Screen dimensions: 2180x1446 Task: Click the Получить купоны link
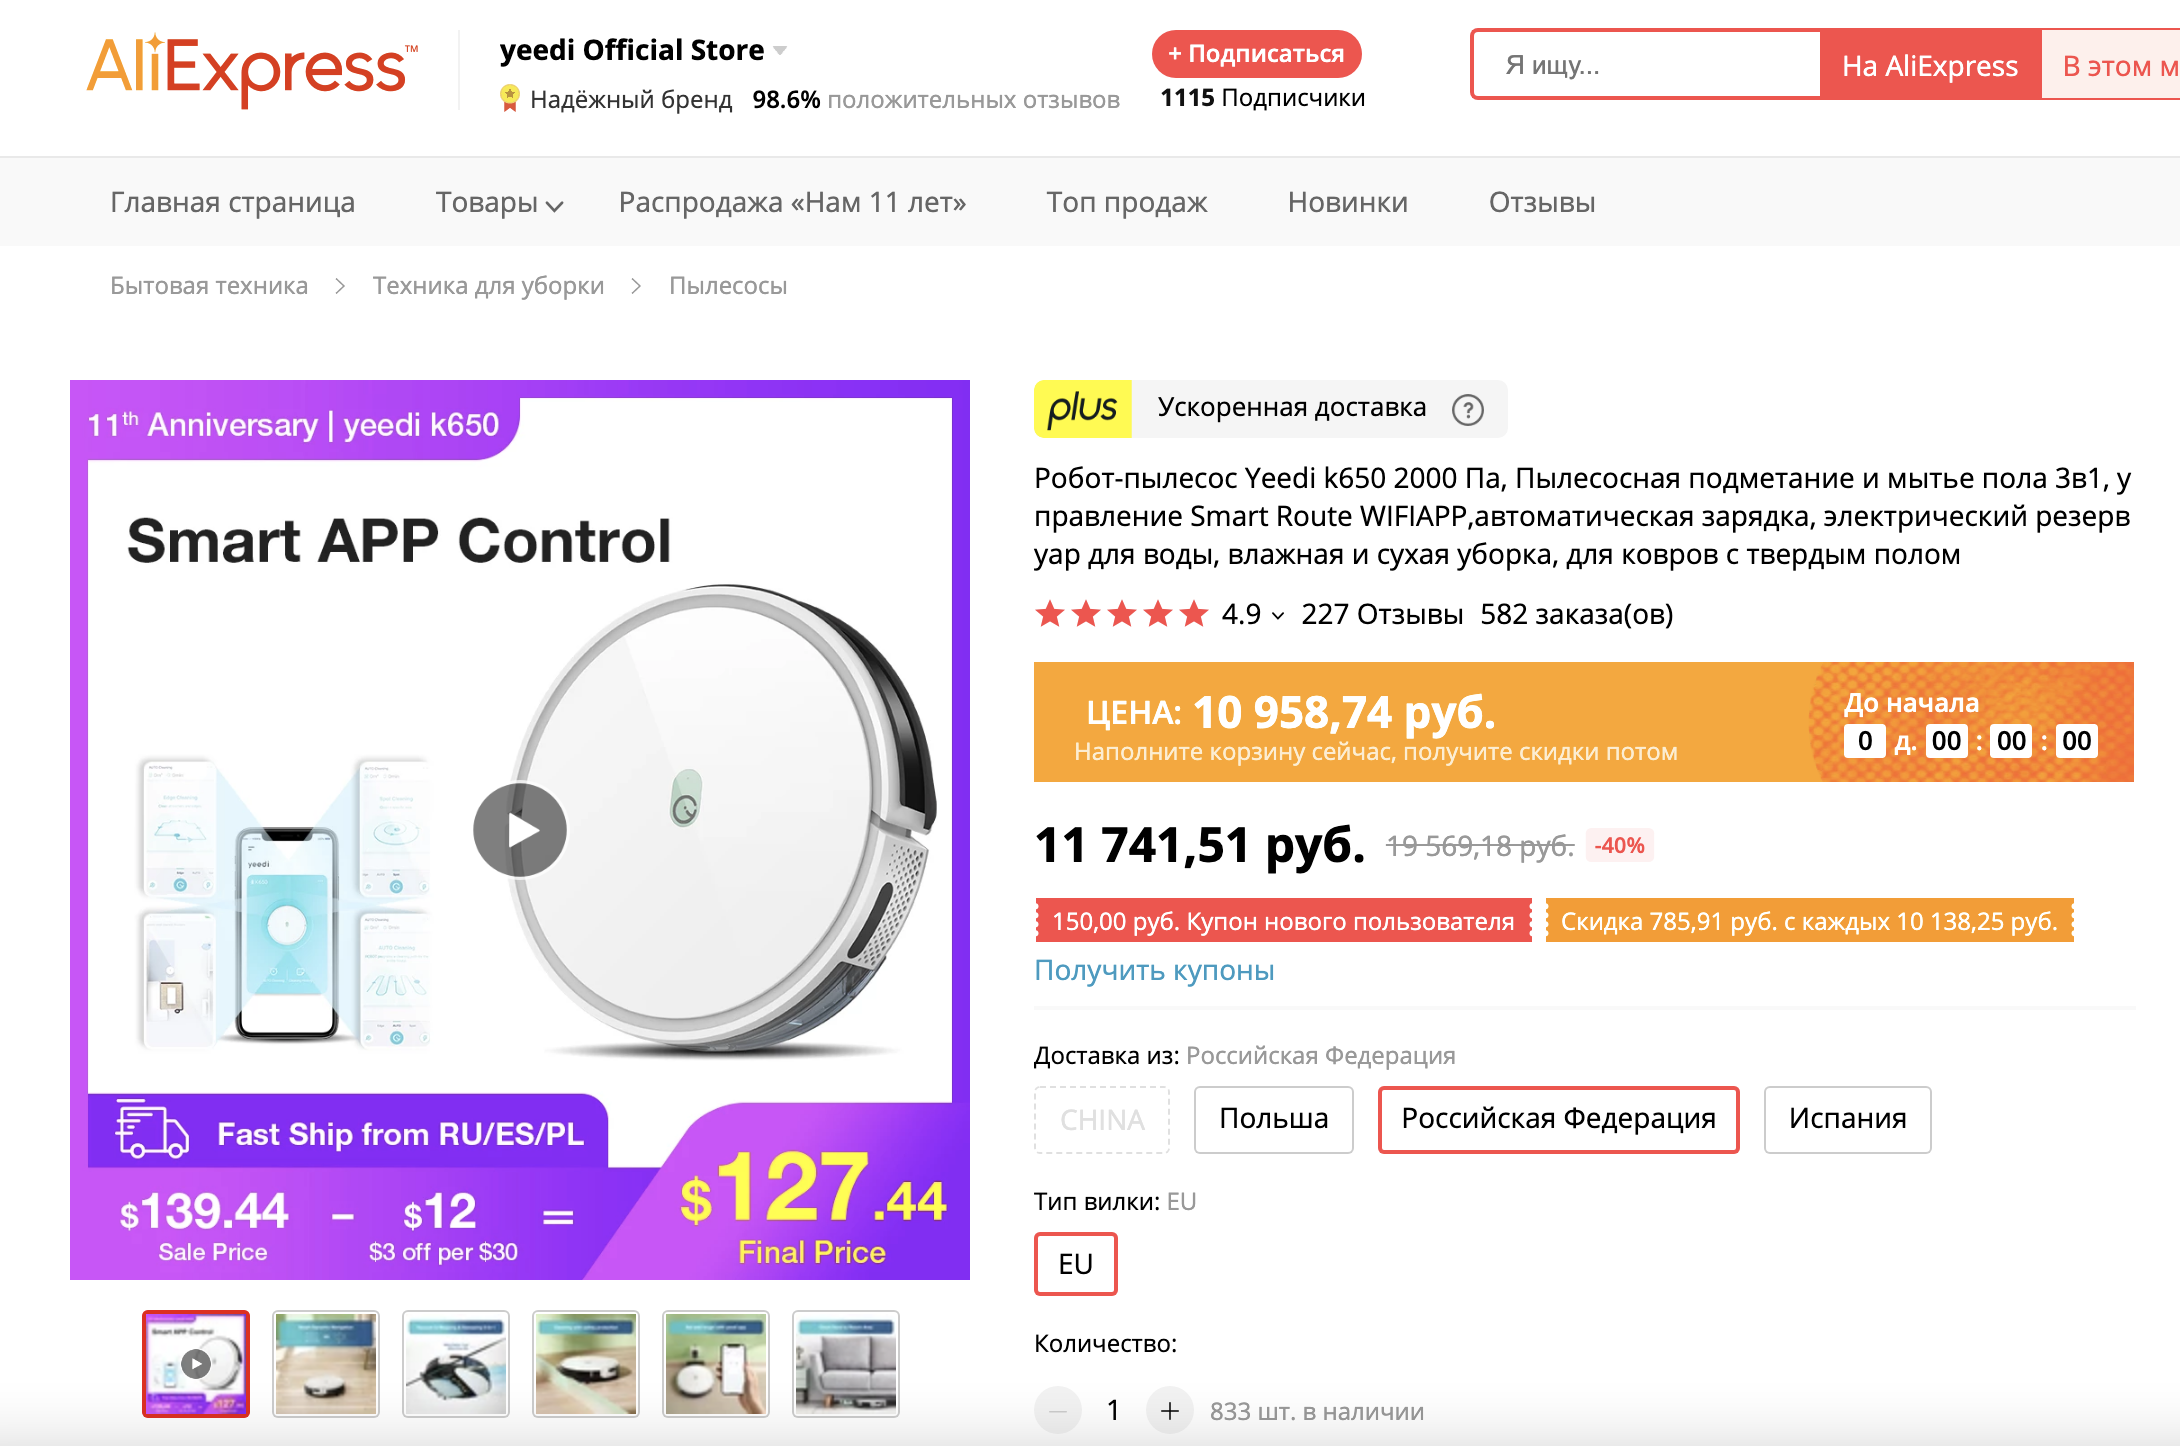click(x=1154, y=970)
